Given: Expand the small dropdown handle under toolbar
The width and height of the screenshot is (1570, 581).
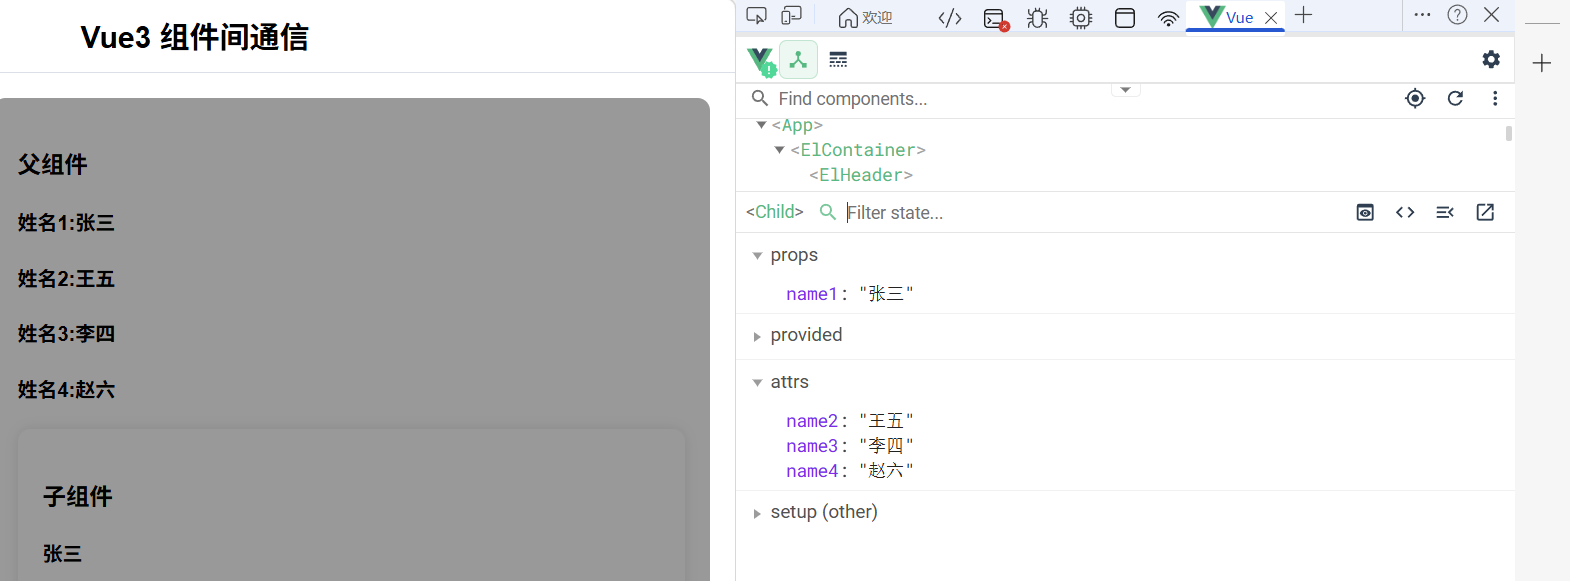Looking at the screenshot, I should pyautogui.click(x=1126, y=90).
